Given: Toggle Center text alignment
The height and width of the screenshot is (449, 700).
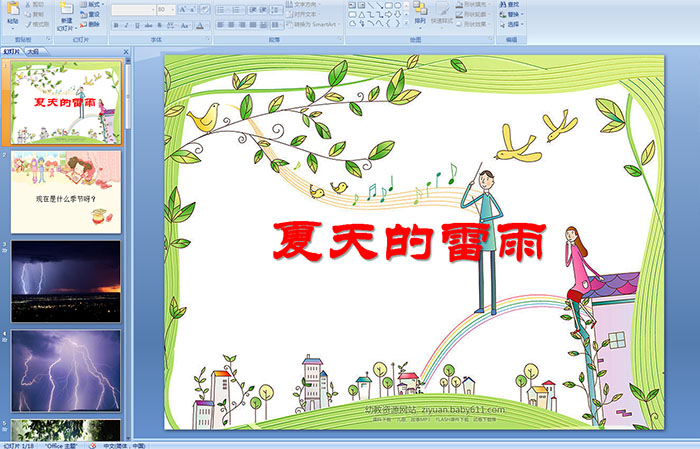Looking at the screenshot, I should pos(231,25).
